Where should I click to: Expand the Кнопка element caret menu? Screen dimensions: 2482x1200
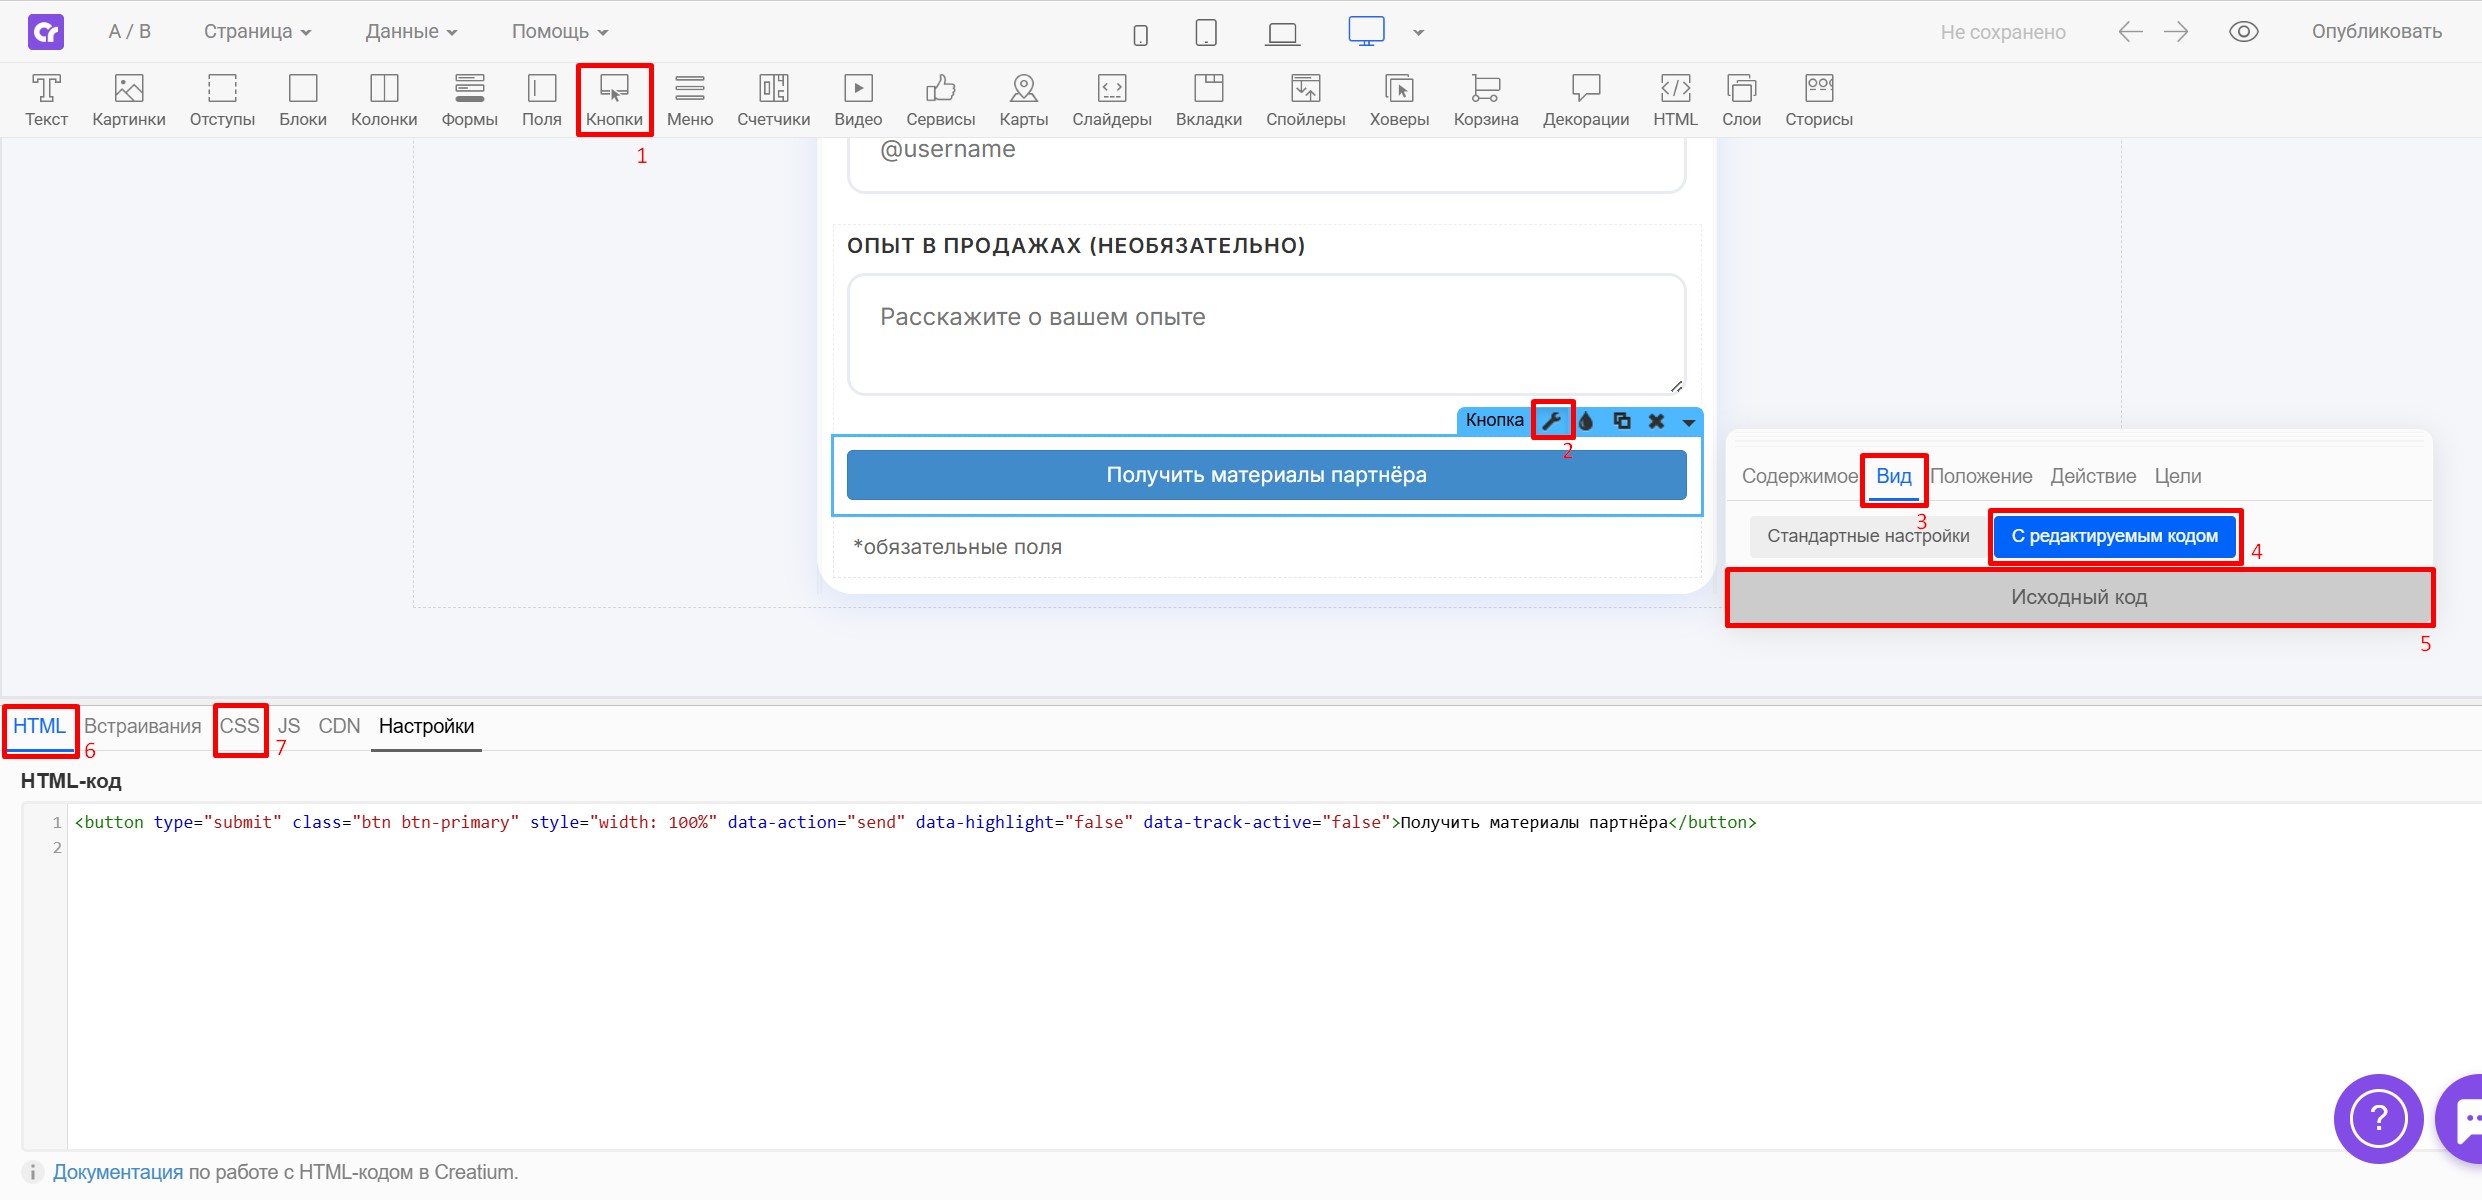pos(1689,422)
